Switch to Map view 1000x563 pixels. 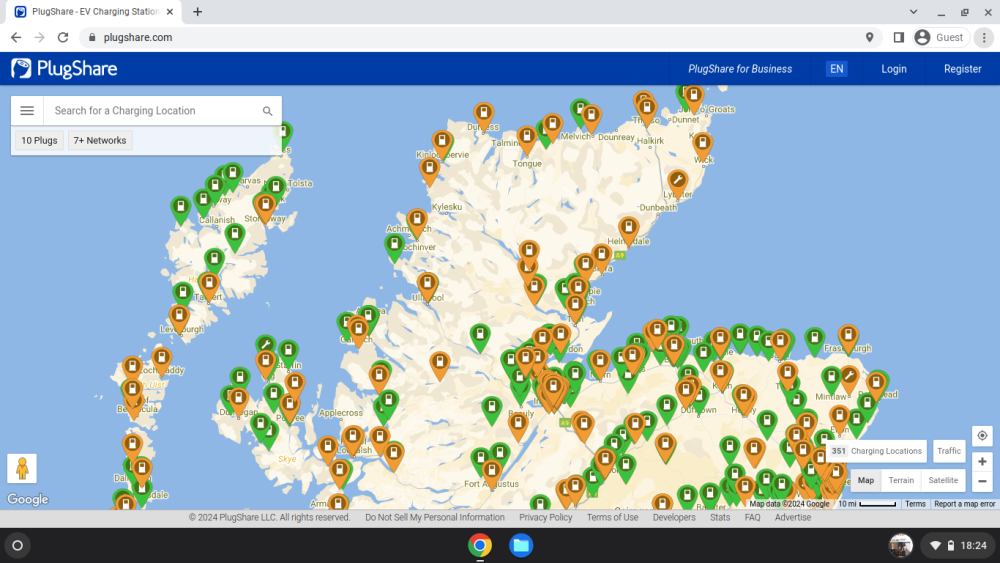(865, 480)
